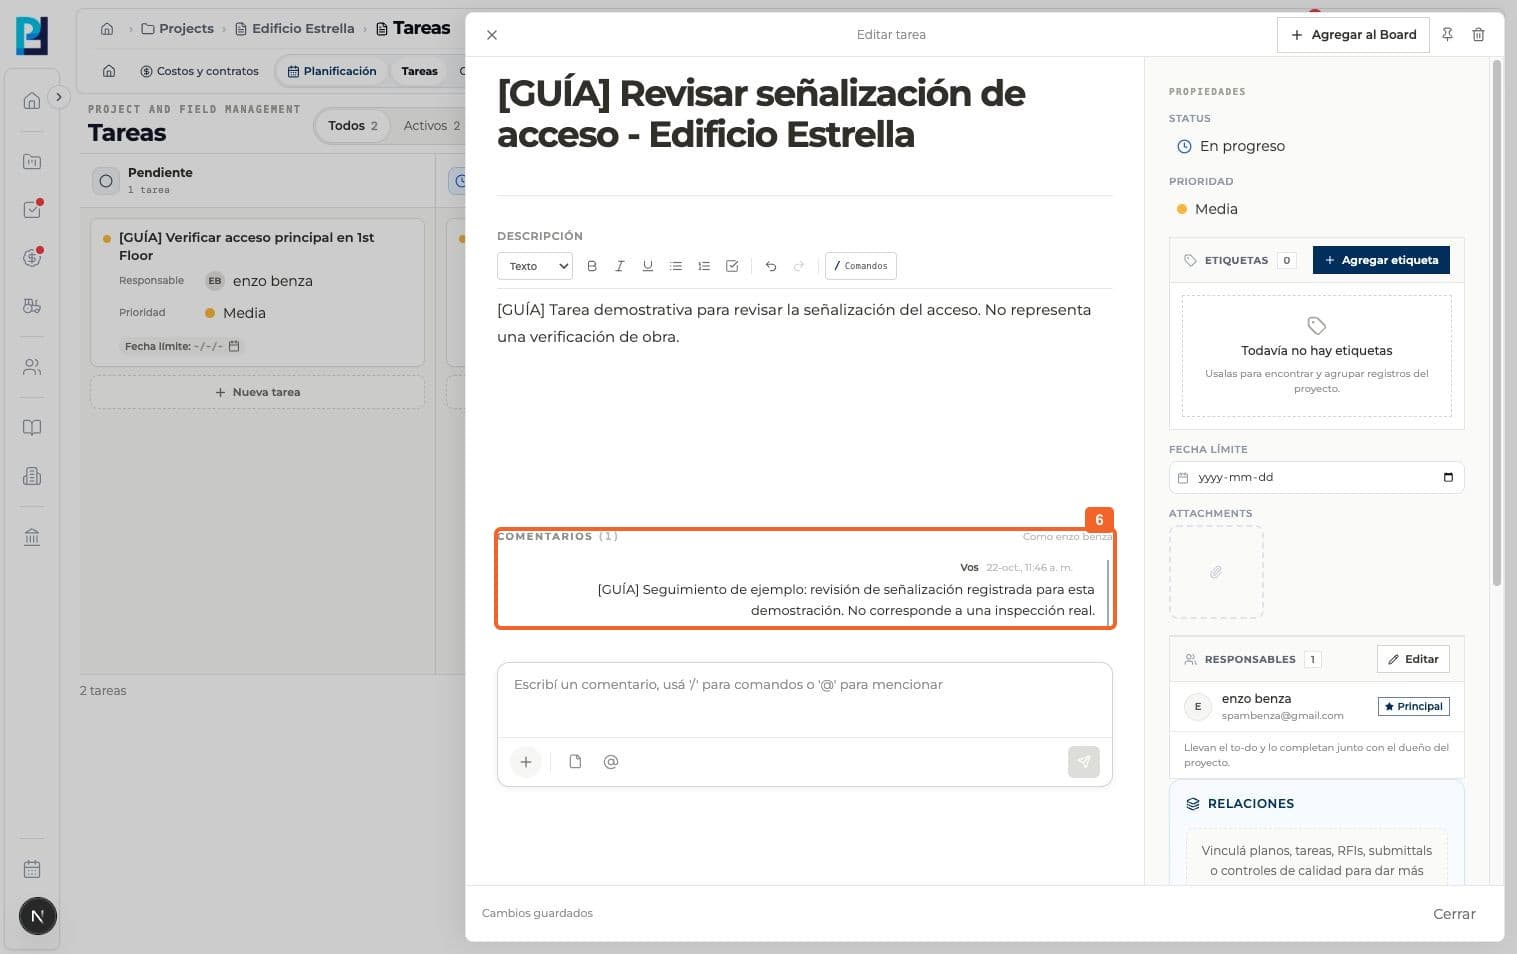
Task: Undo the last description edit
Action: coord(771,266)
